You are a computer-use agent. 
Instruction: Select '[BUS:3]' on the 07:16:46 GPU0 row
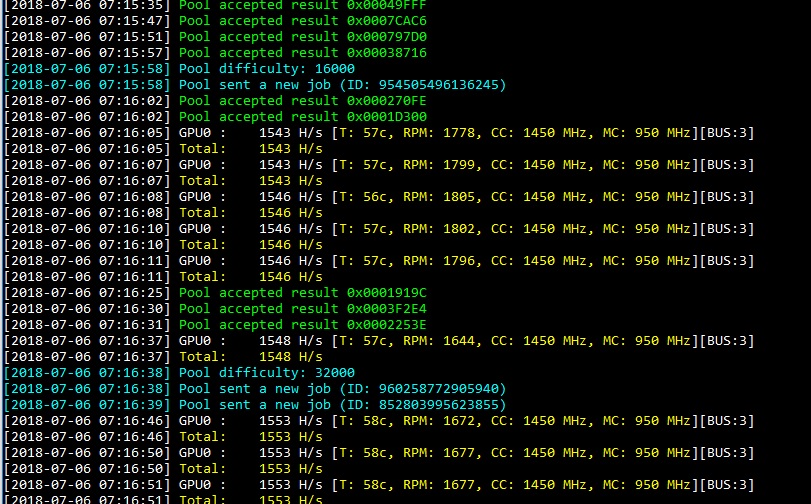(727, 421)
